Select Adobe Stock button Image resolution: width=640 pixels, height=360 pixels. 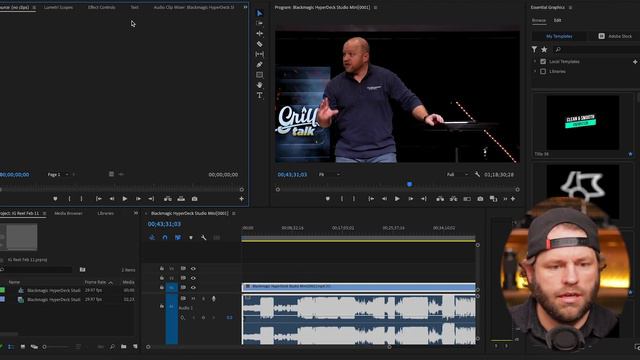click(x=615, y=36)
